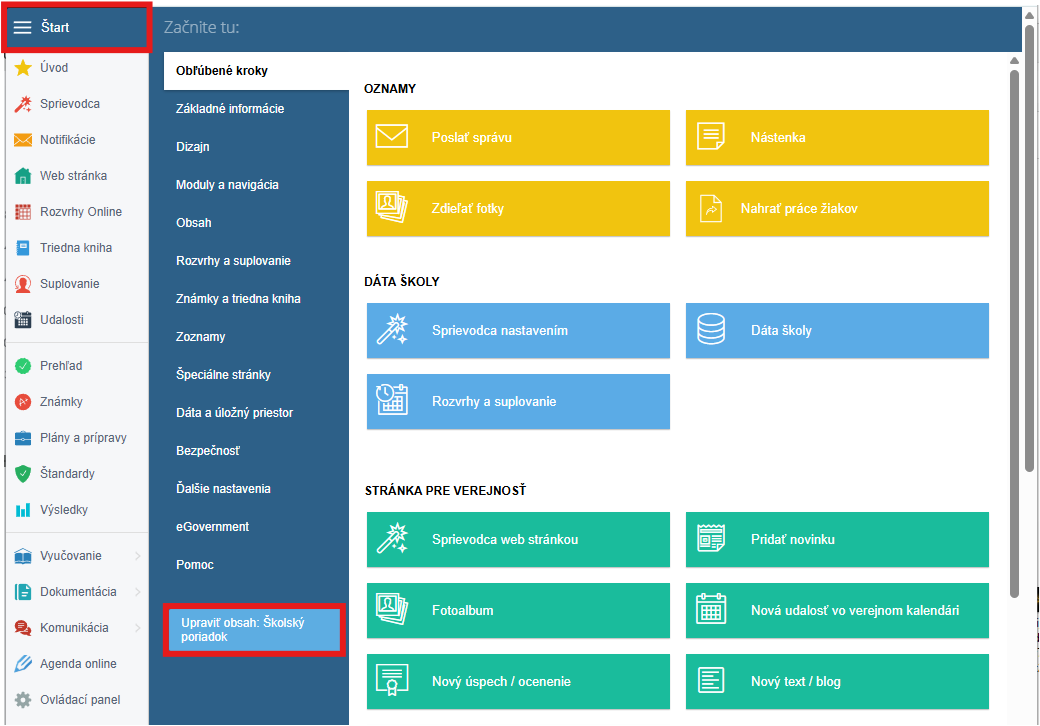Screen dimensions: 1040x726
Task: Click the inner content vertical scrollbar
Action: (x=1014, y=332)
